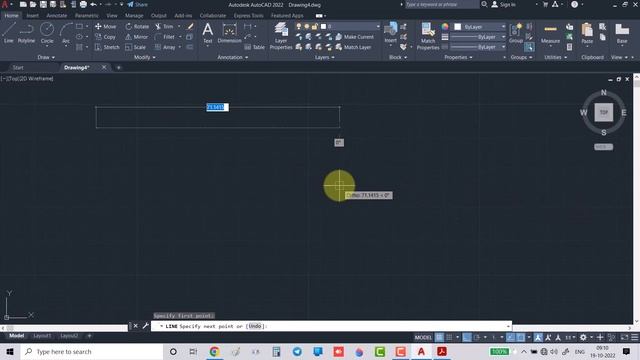640x360 pixels.
Task: Select the Dimension tool
Action: coord(229,33)
